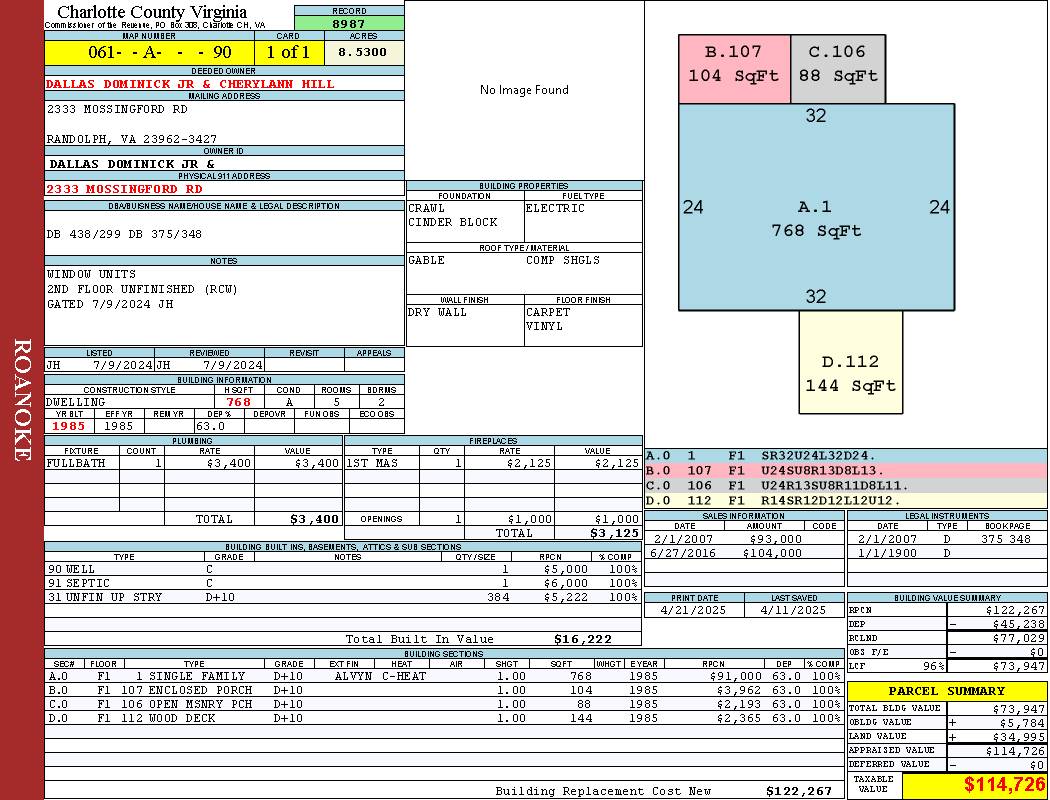Image resolution: width=1050 pixels, height=800 pixels.
Task: Click the note WINDOW UNITS
Action: coord(91,274)
